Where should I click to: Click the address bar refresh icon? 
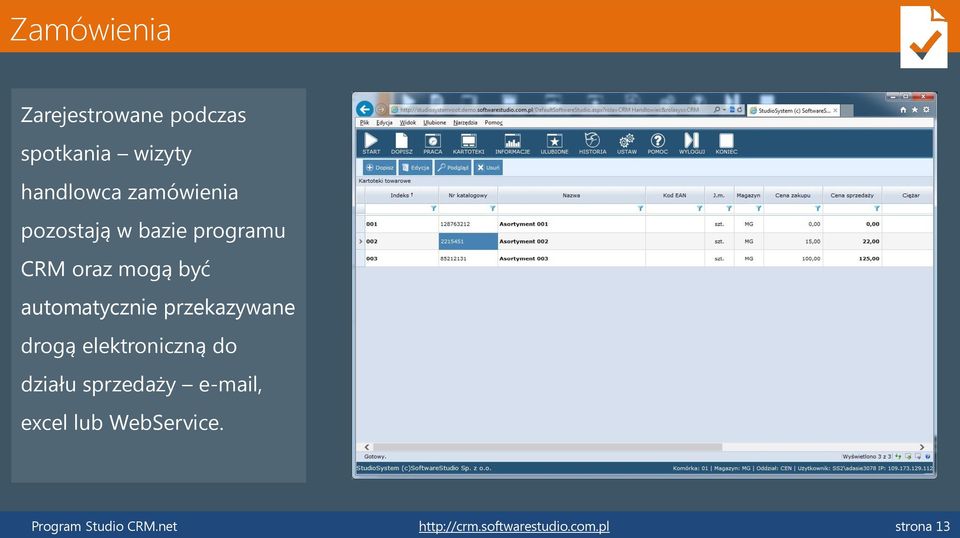tap(740, 110)
